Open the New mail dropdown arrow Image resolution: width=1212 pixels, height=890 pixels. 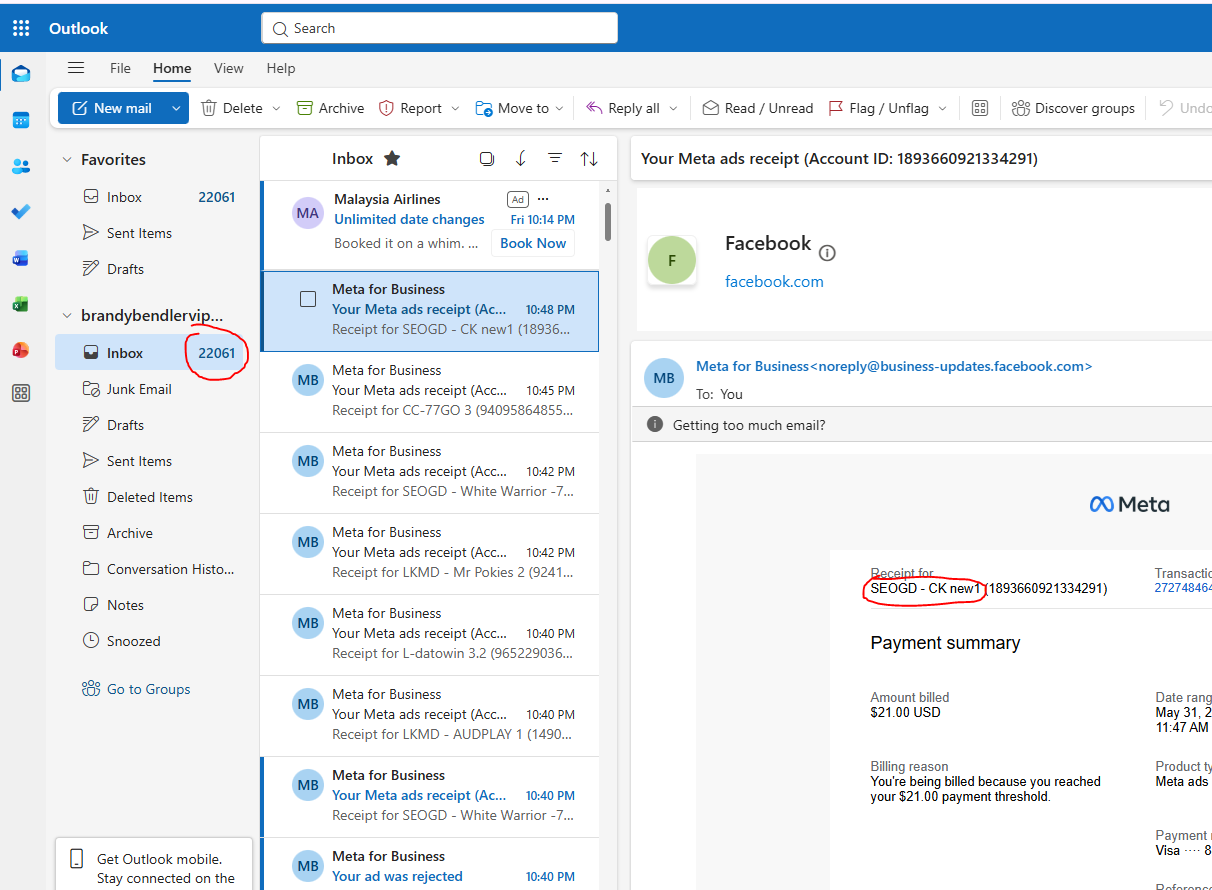(x=176, y=108)
